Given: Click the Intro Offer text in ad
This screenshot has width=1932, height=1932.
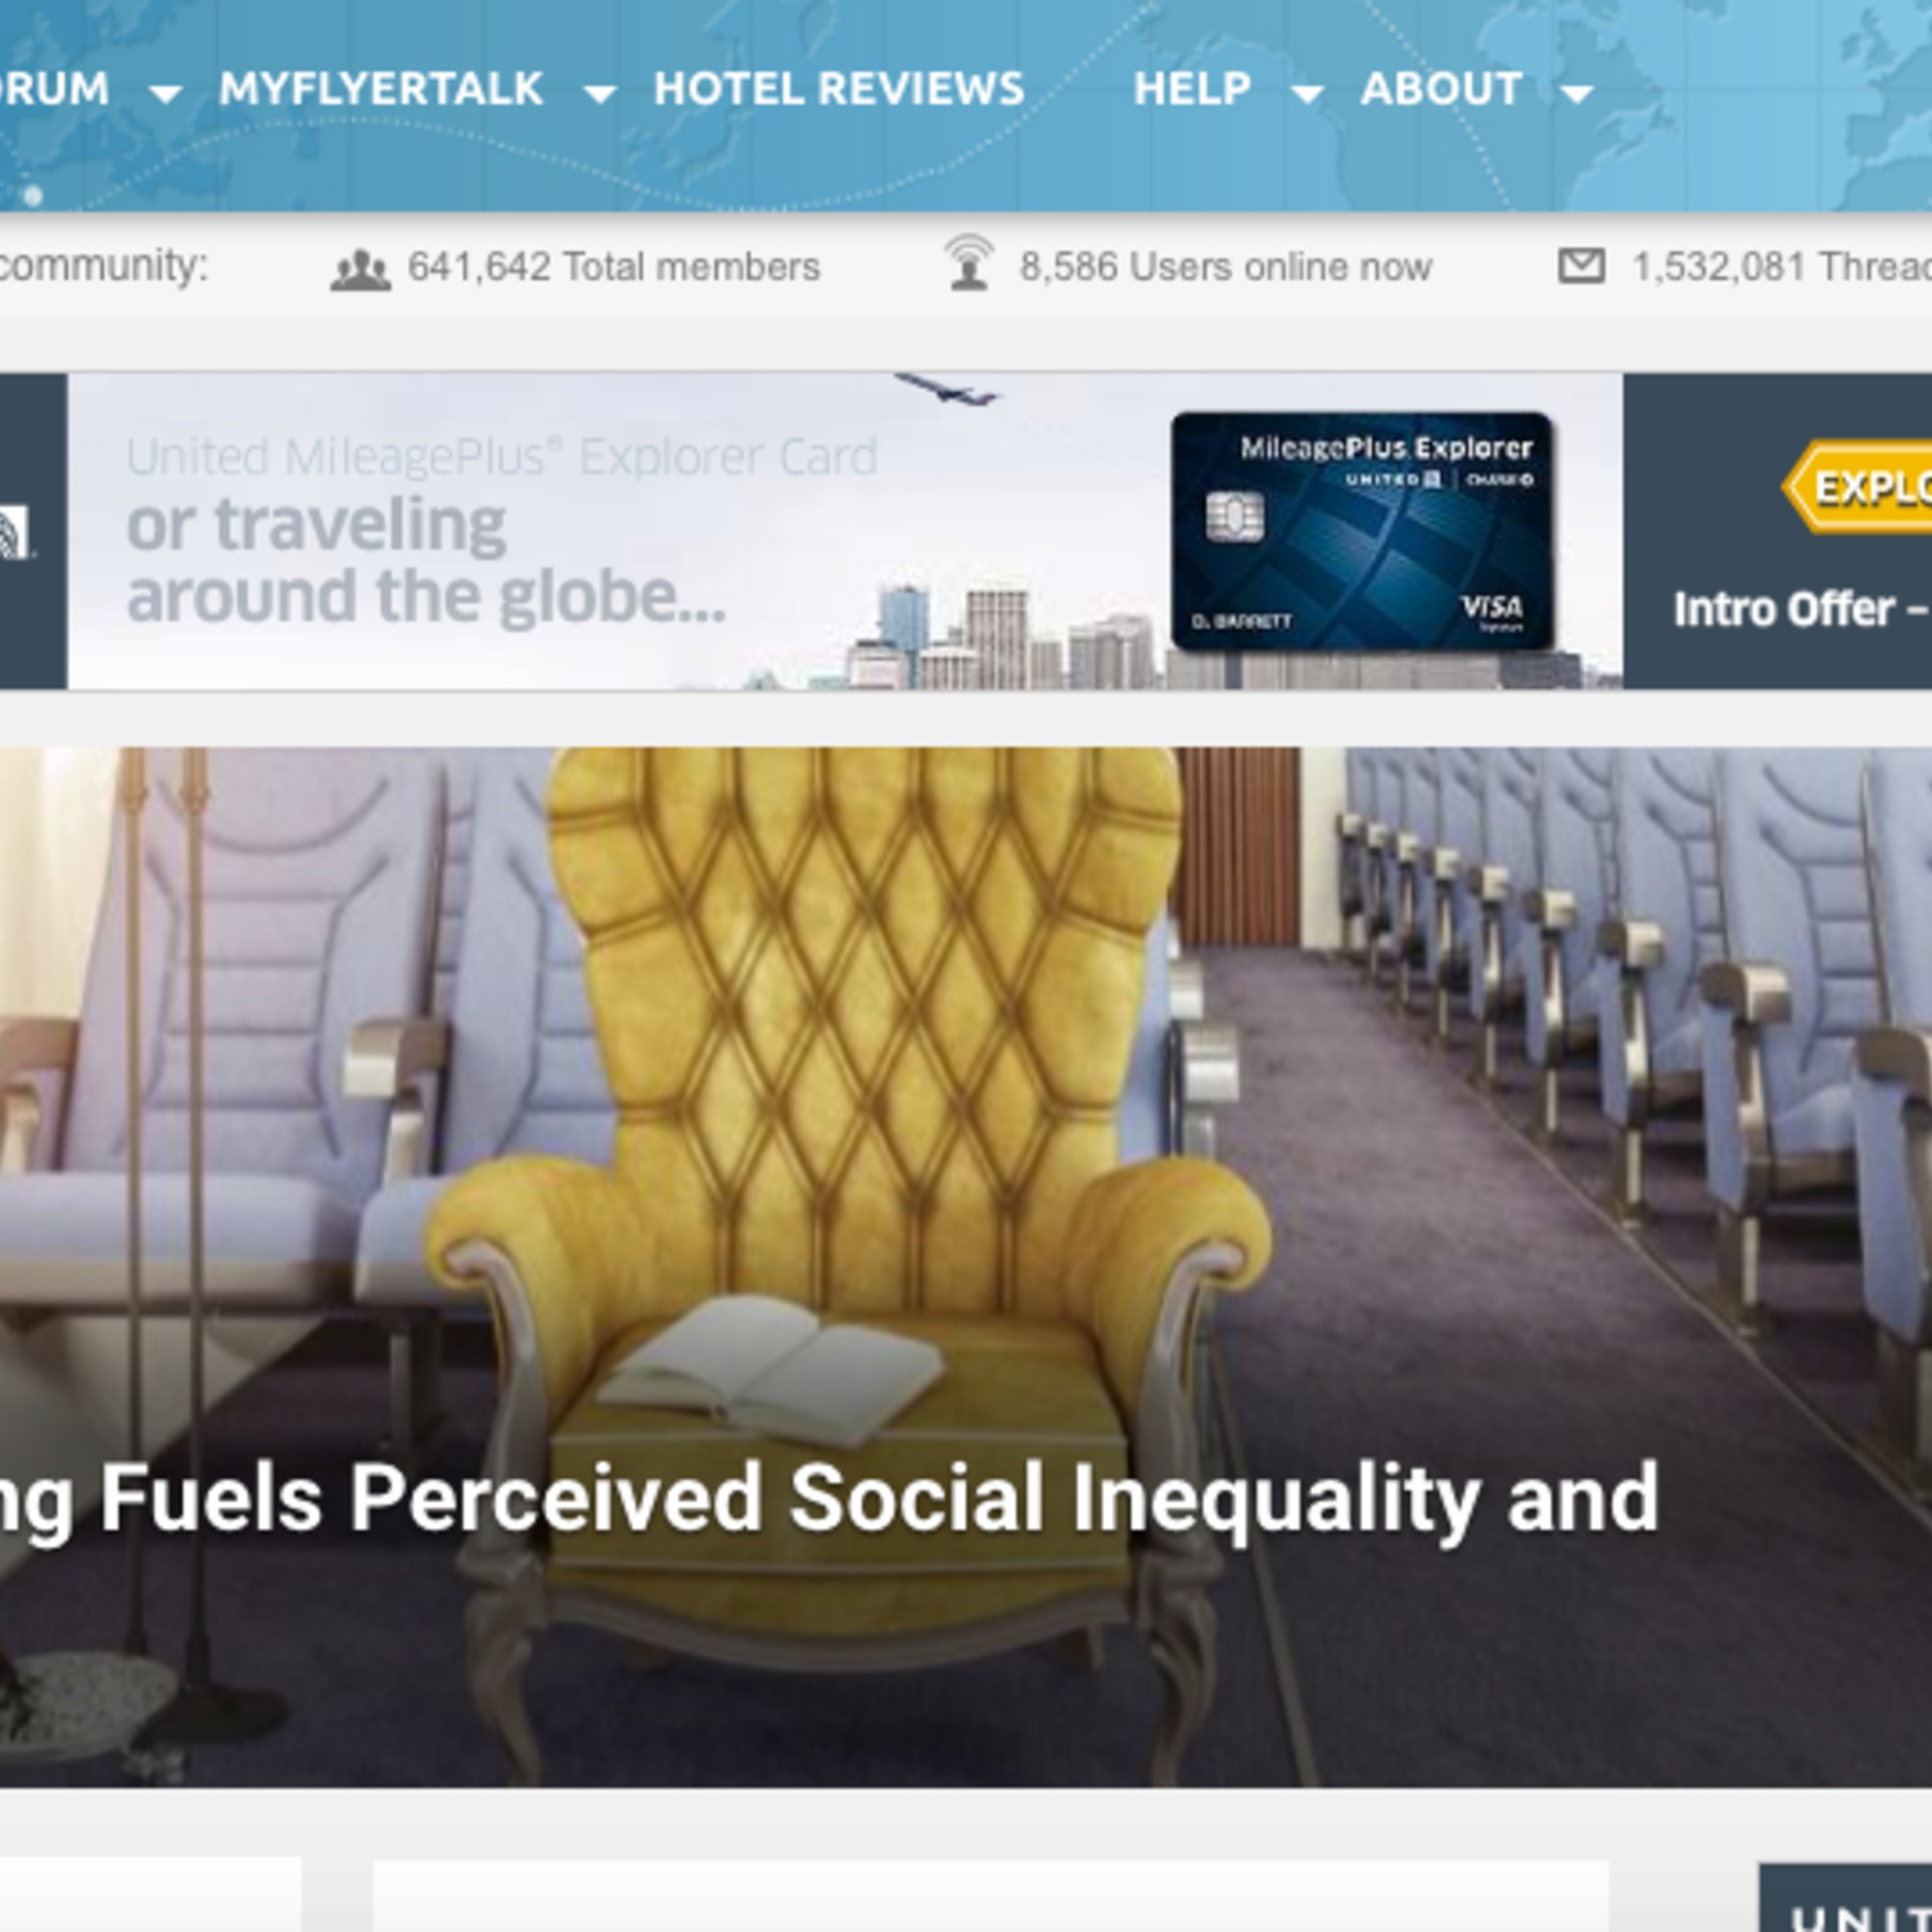Looking at the screenshot, I should [x=1802, y=609].
